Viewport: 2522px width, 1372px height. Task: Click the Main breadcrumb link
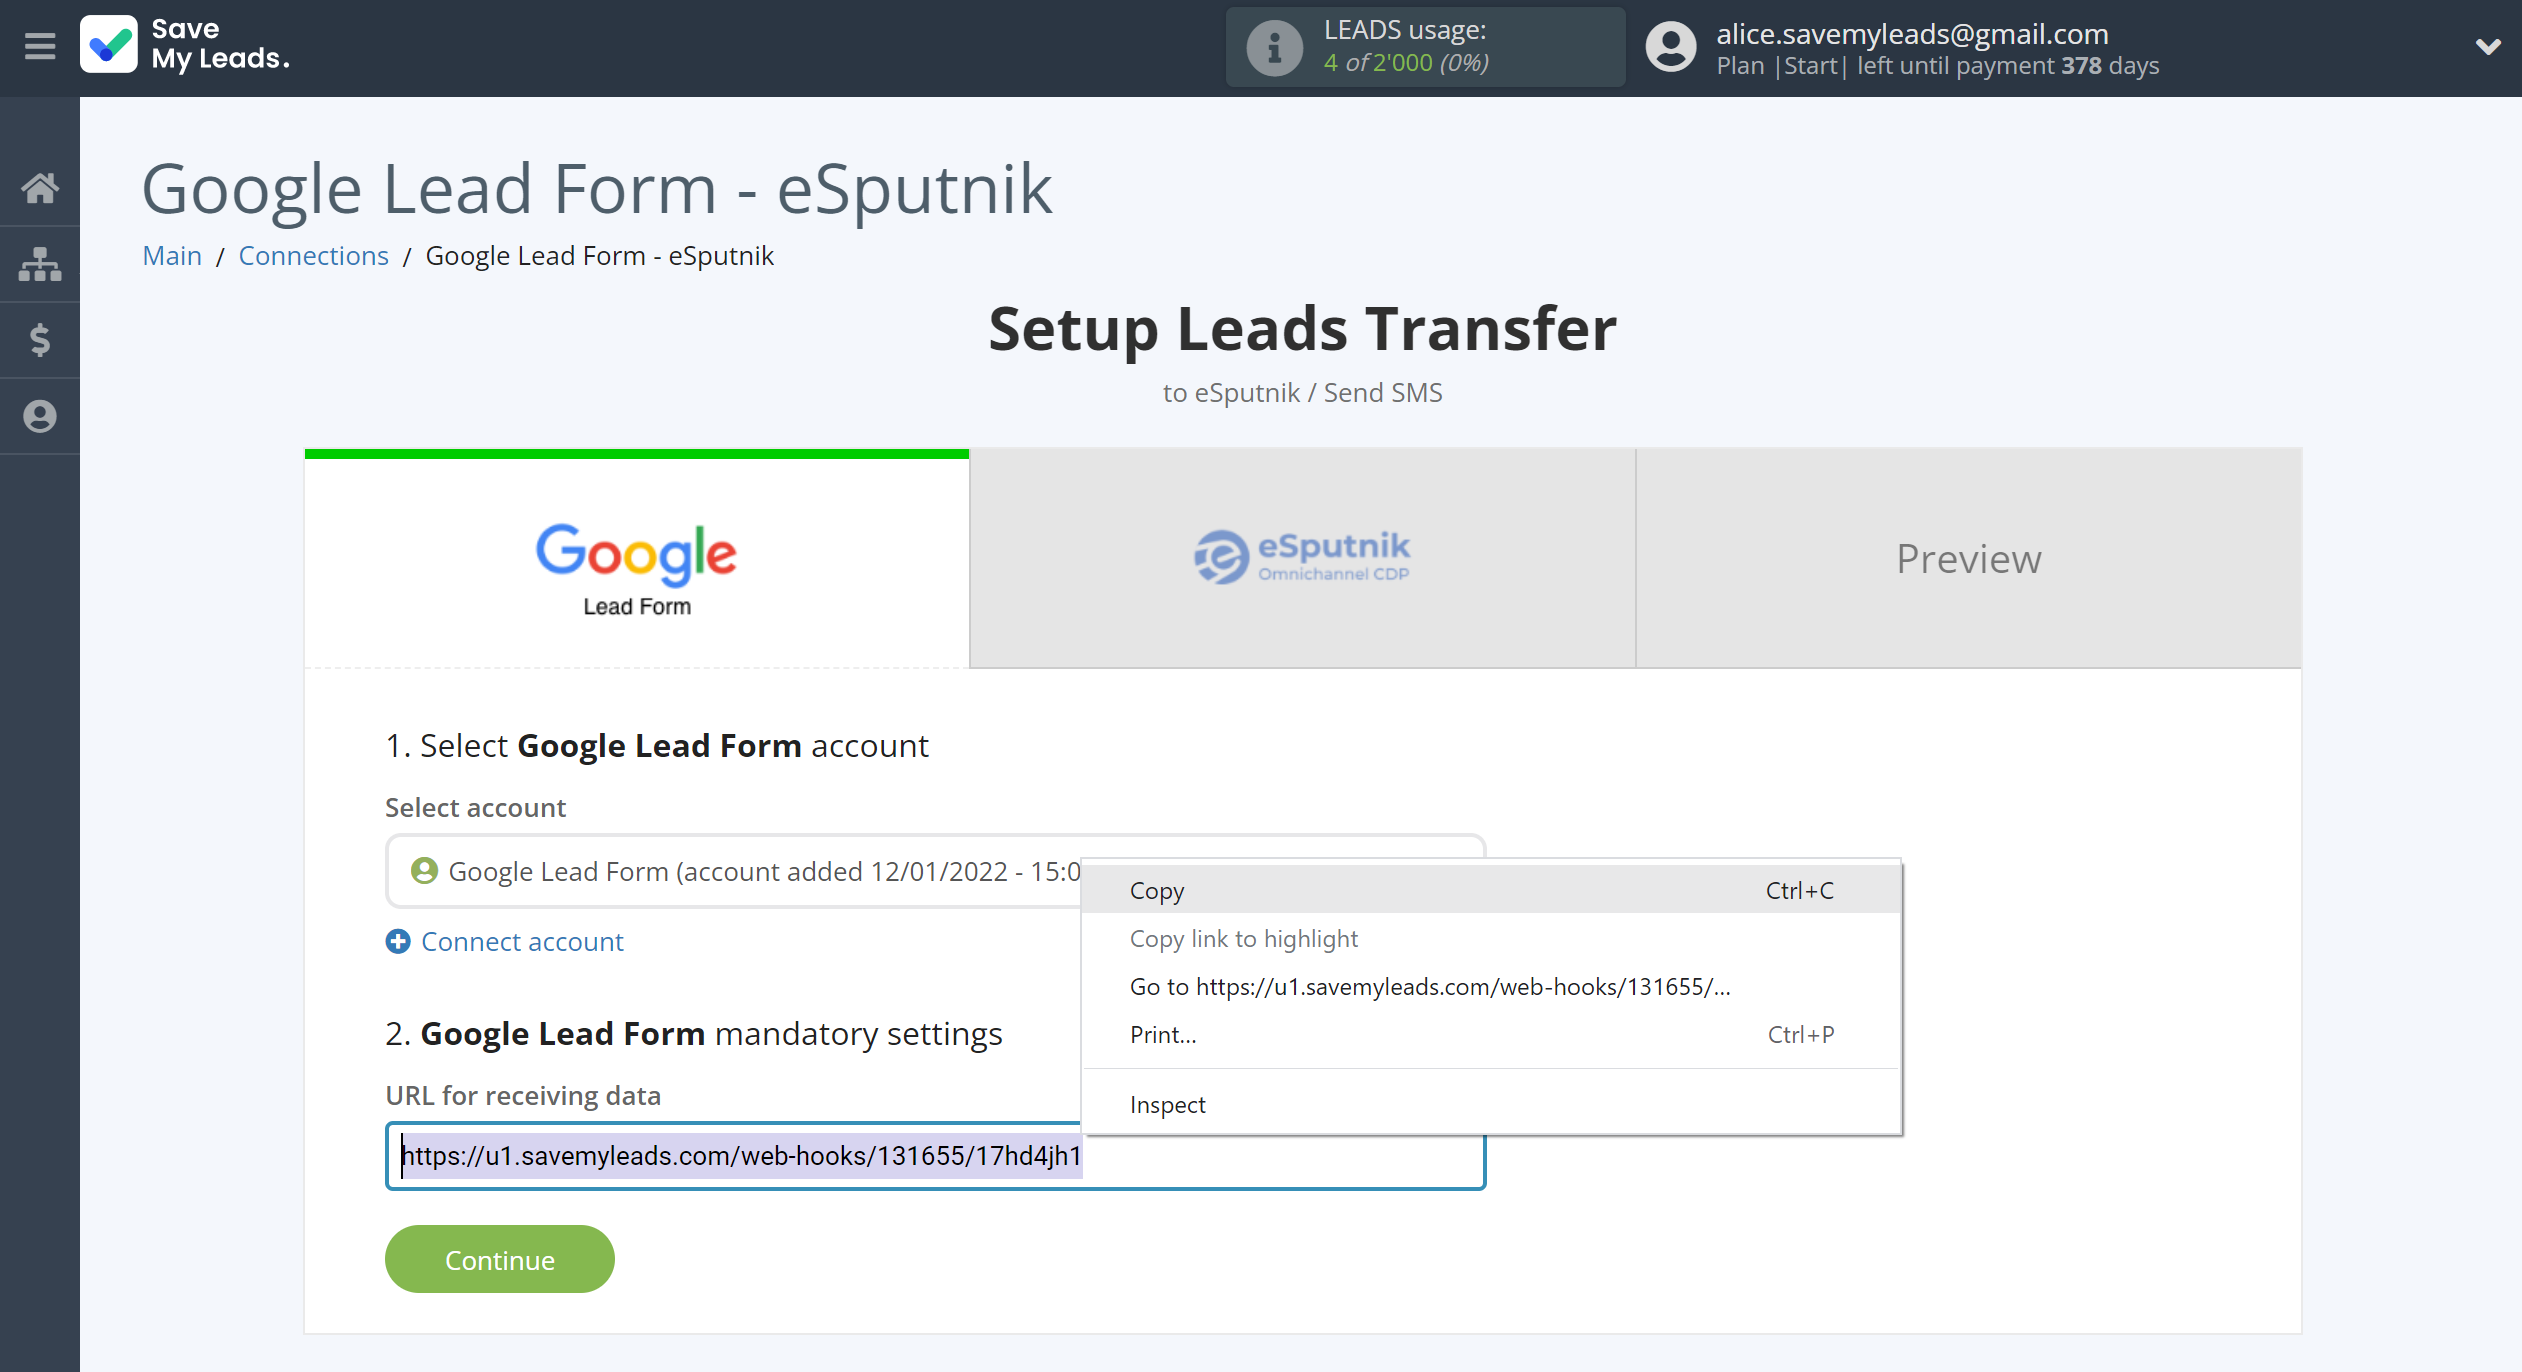coord(171,255)
